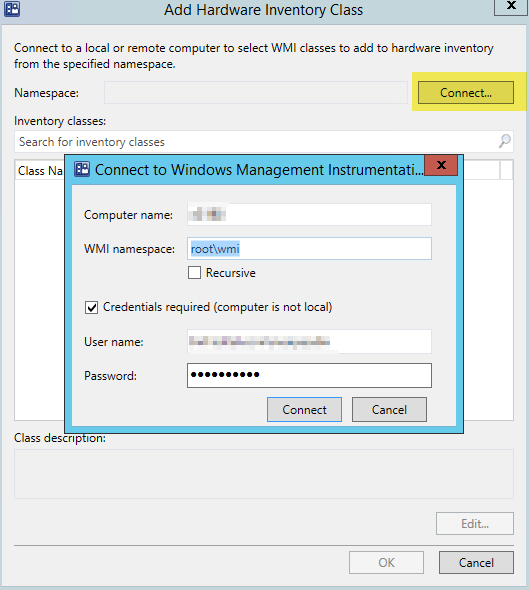Image resolution: width=529 pixels, height=590 pixels.
Task: Click the WMI namespace field containing root\wmi
Action: tap(309, 248)
